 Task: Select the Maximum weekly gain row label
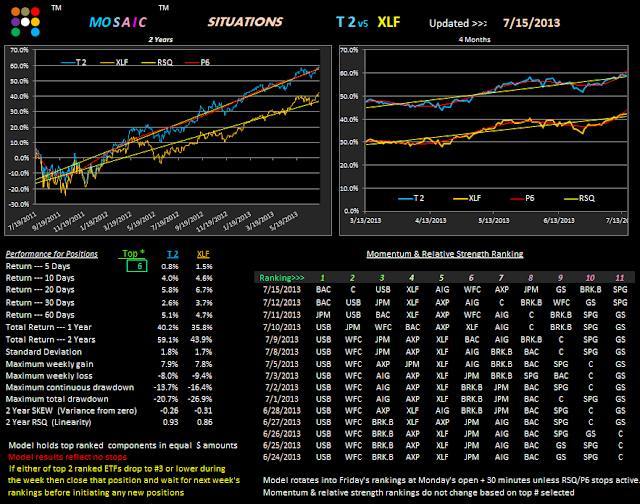click(x=49, y=364)
